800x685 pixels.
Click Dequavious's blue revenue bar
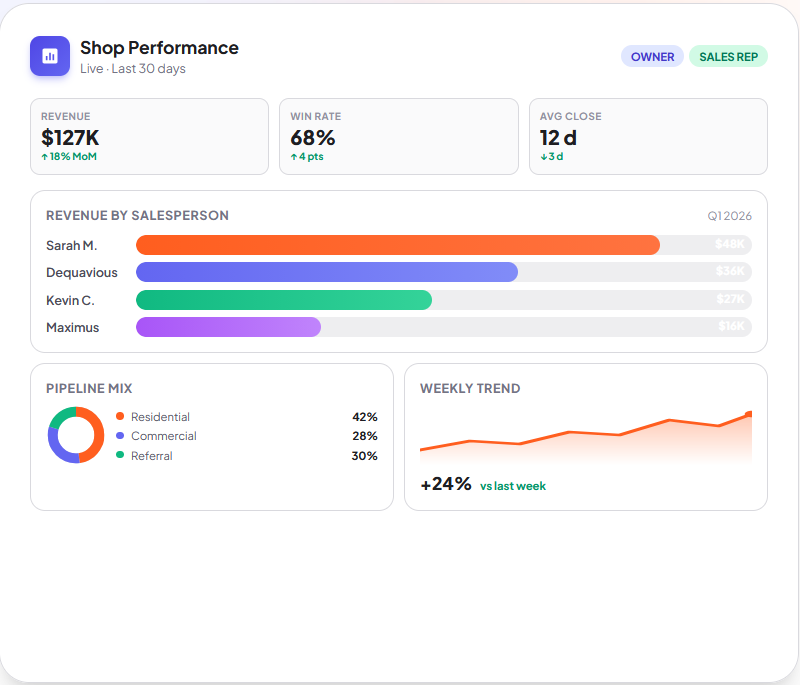tap(327, 272)
